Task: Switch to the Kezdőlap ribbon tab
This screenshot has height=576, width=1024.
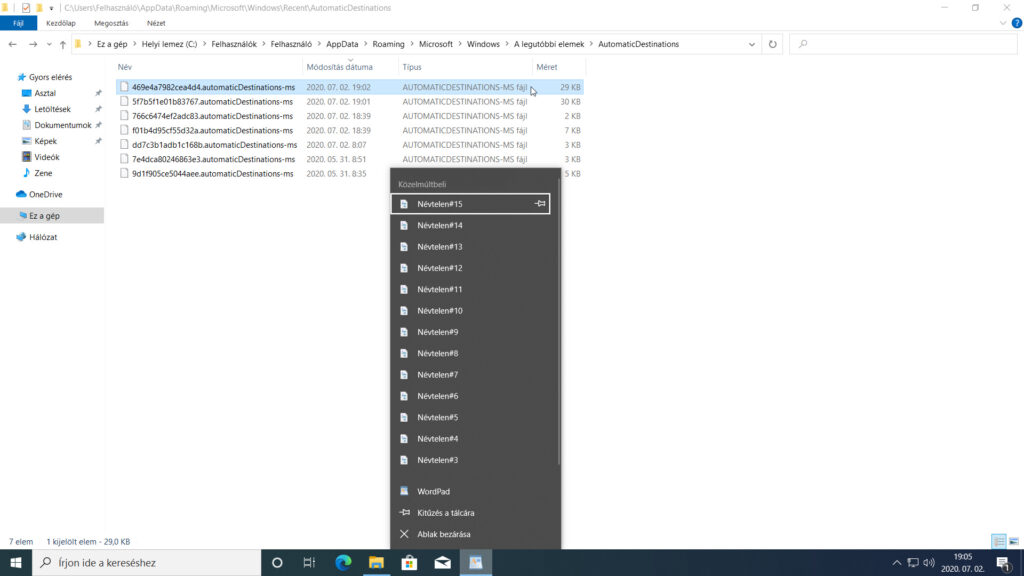Action: pyautogui.click(x=61, y=23)
